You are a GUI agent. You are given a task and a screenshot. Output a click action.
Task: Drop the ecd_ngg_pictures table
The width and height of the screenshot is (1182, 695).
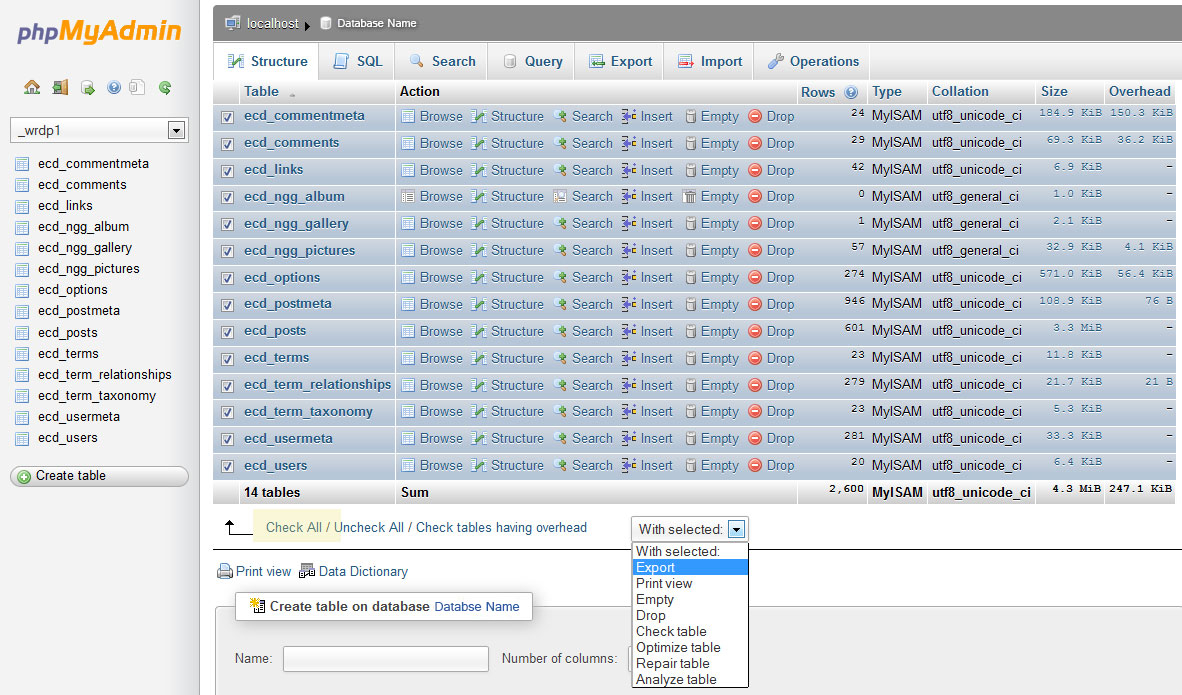[x=771, y=250]
